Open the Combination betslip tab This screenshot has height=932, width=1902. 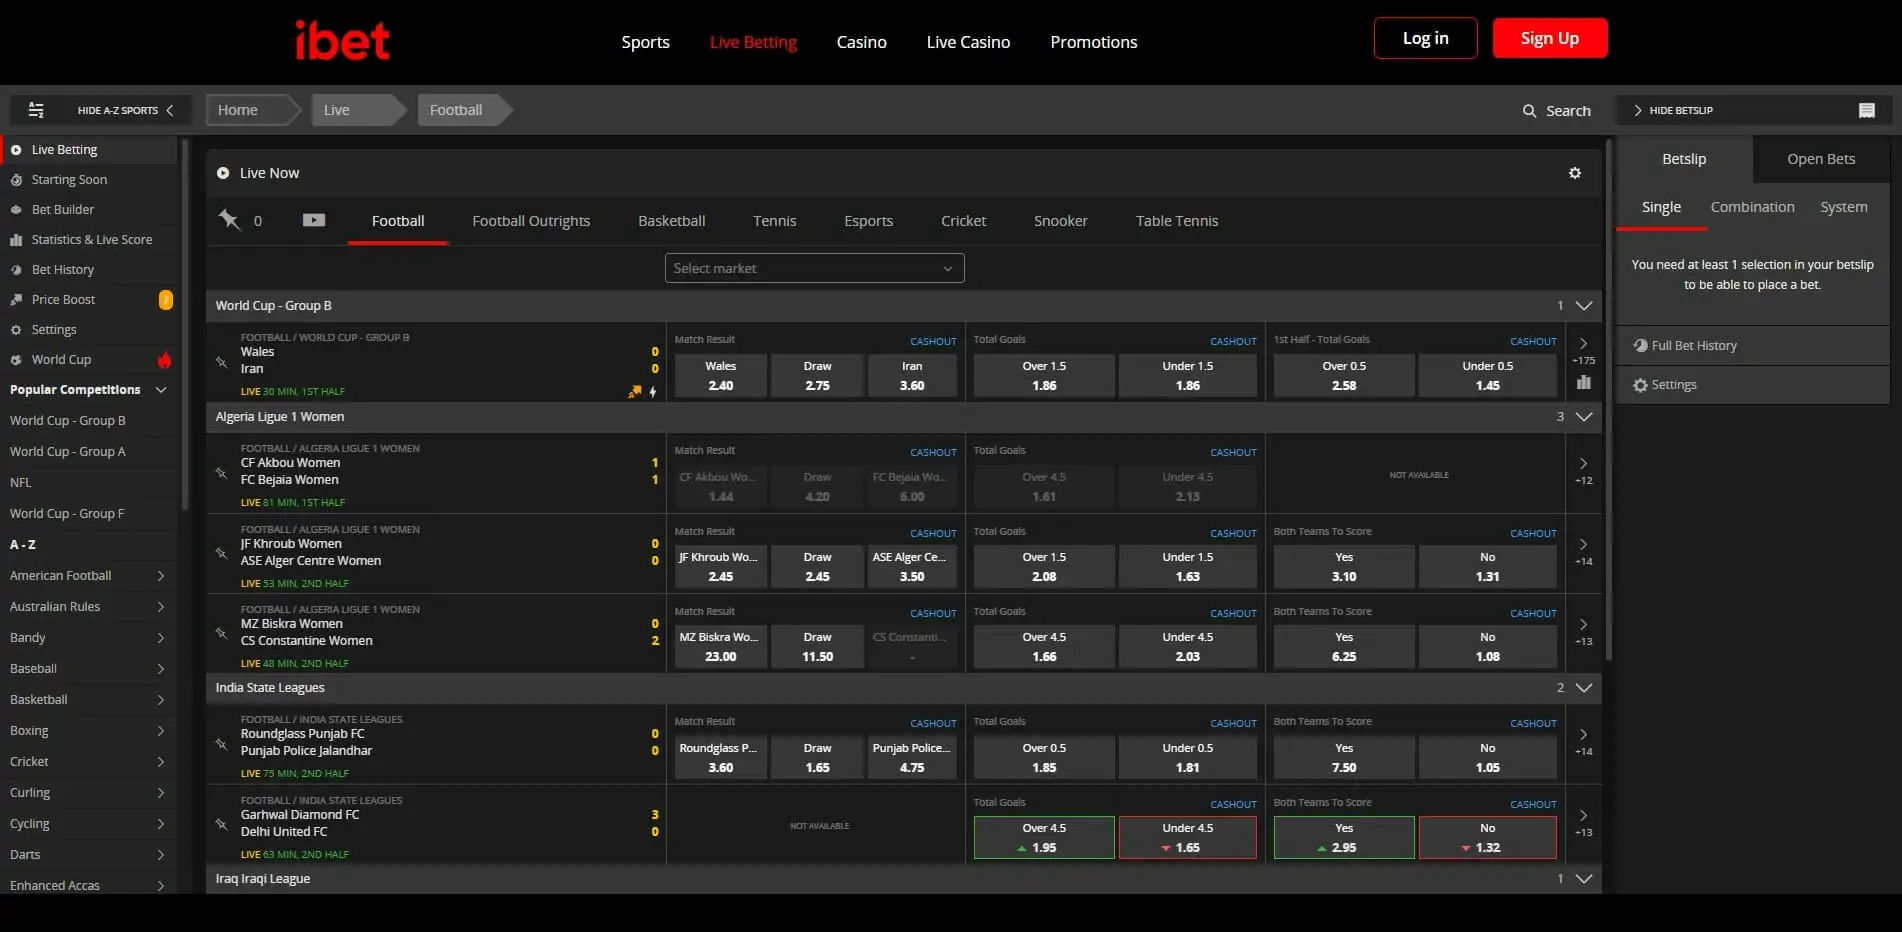click(x=1751, y=207)
